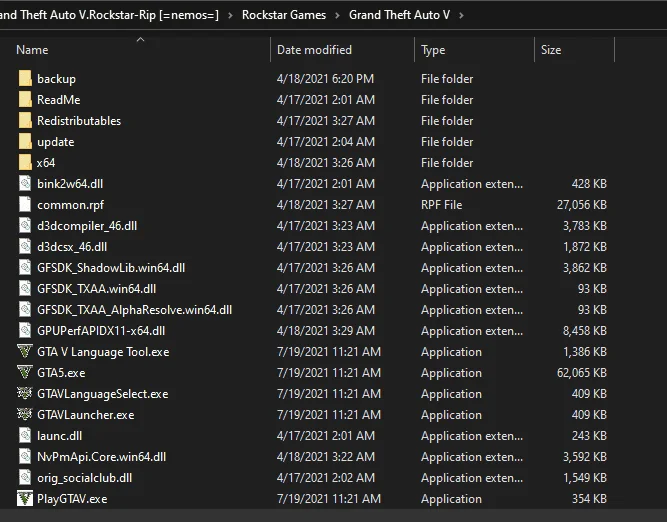The width and height of the screenshot is (667, 522).
Task: Select the PlayGTAV.exe file name
Action: [x=72, y=499]
